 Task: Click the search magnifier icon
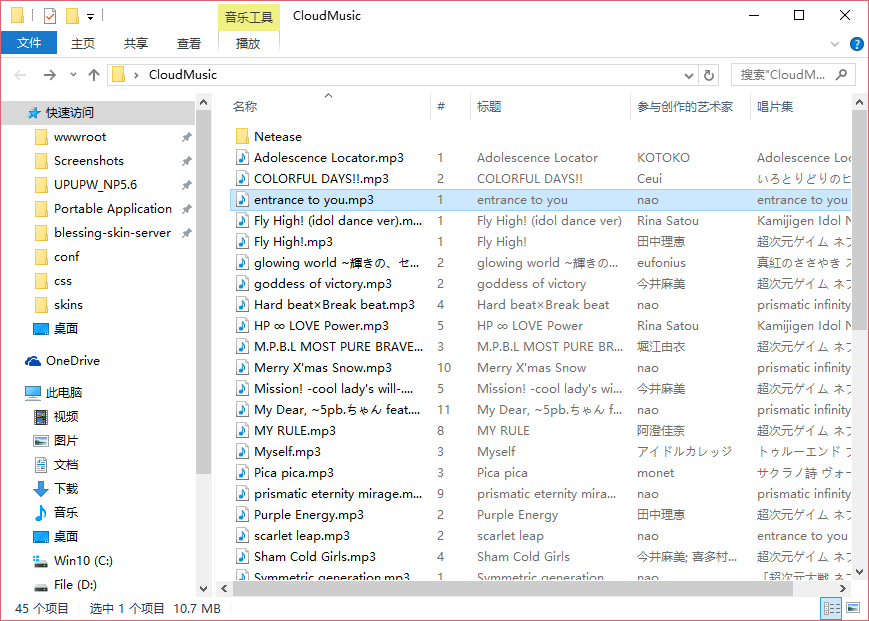[x=841, y=74]
